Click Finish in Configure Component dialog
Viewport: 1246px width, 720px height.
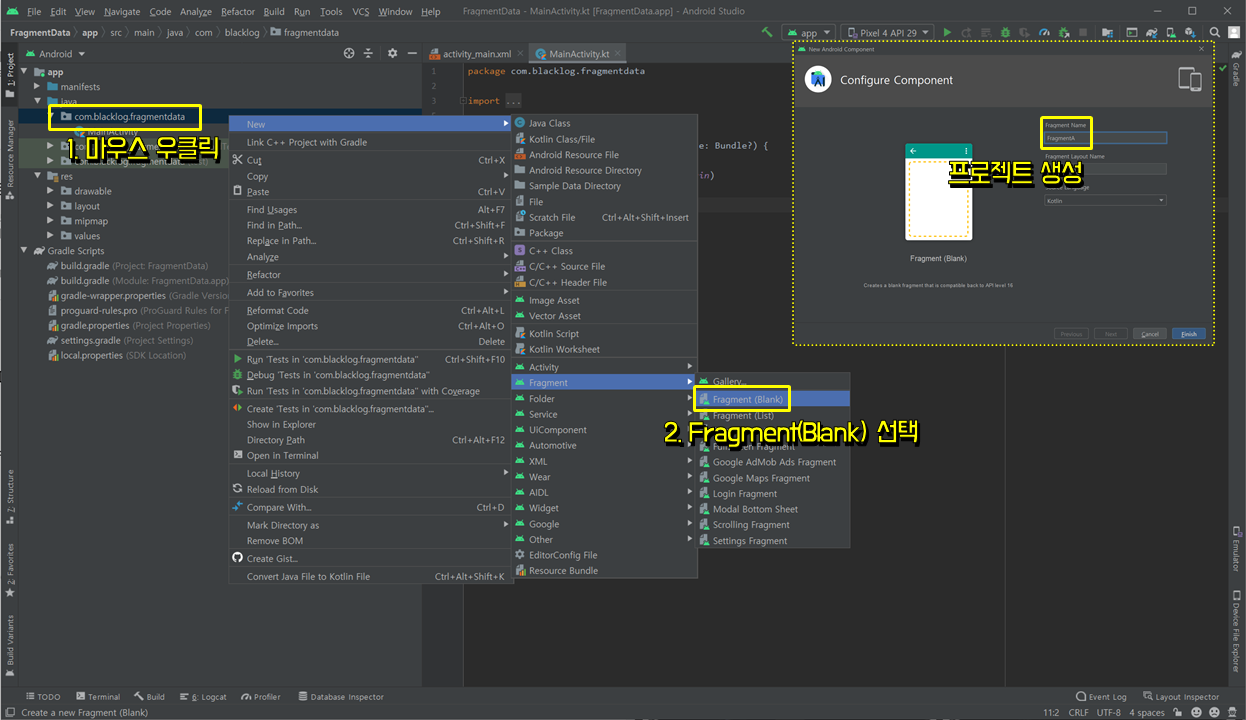(x=1188, y=334)
